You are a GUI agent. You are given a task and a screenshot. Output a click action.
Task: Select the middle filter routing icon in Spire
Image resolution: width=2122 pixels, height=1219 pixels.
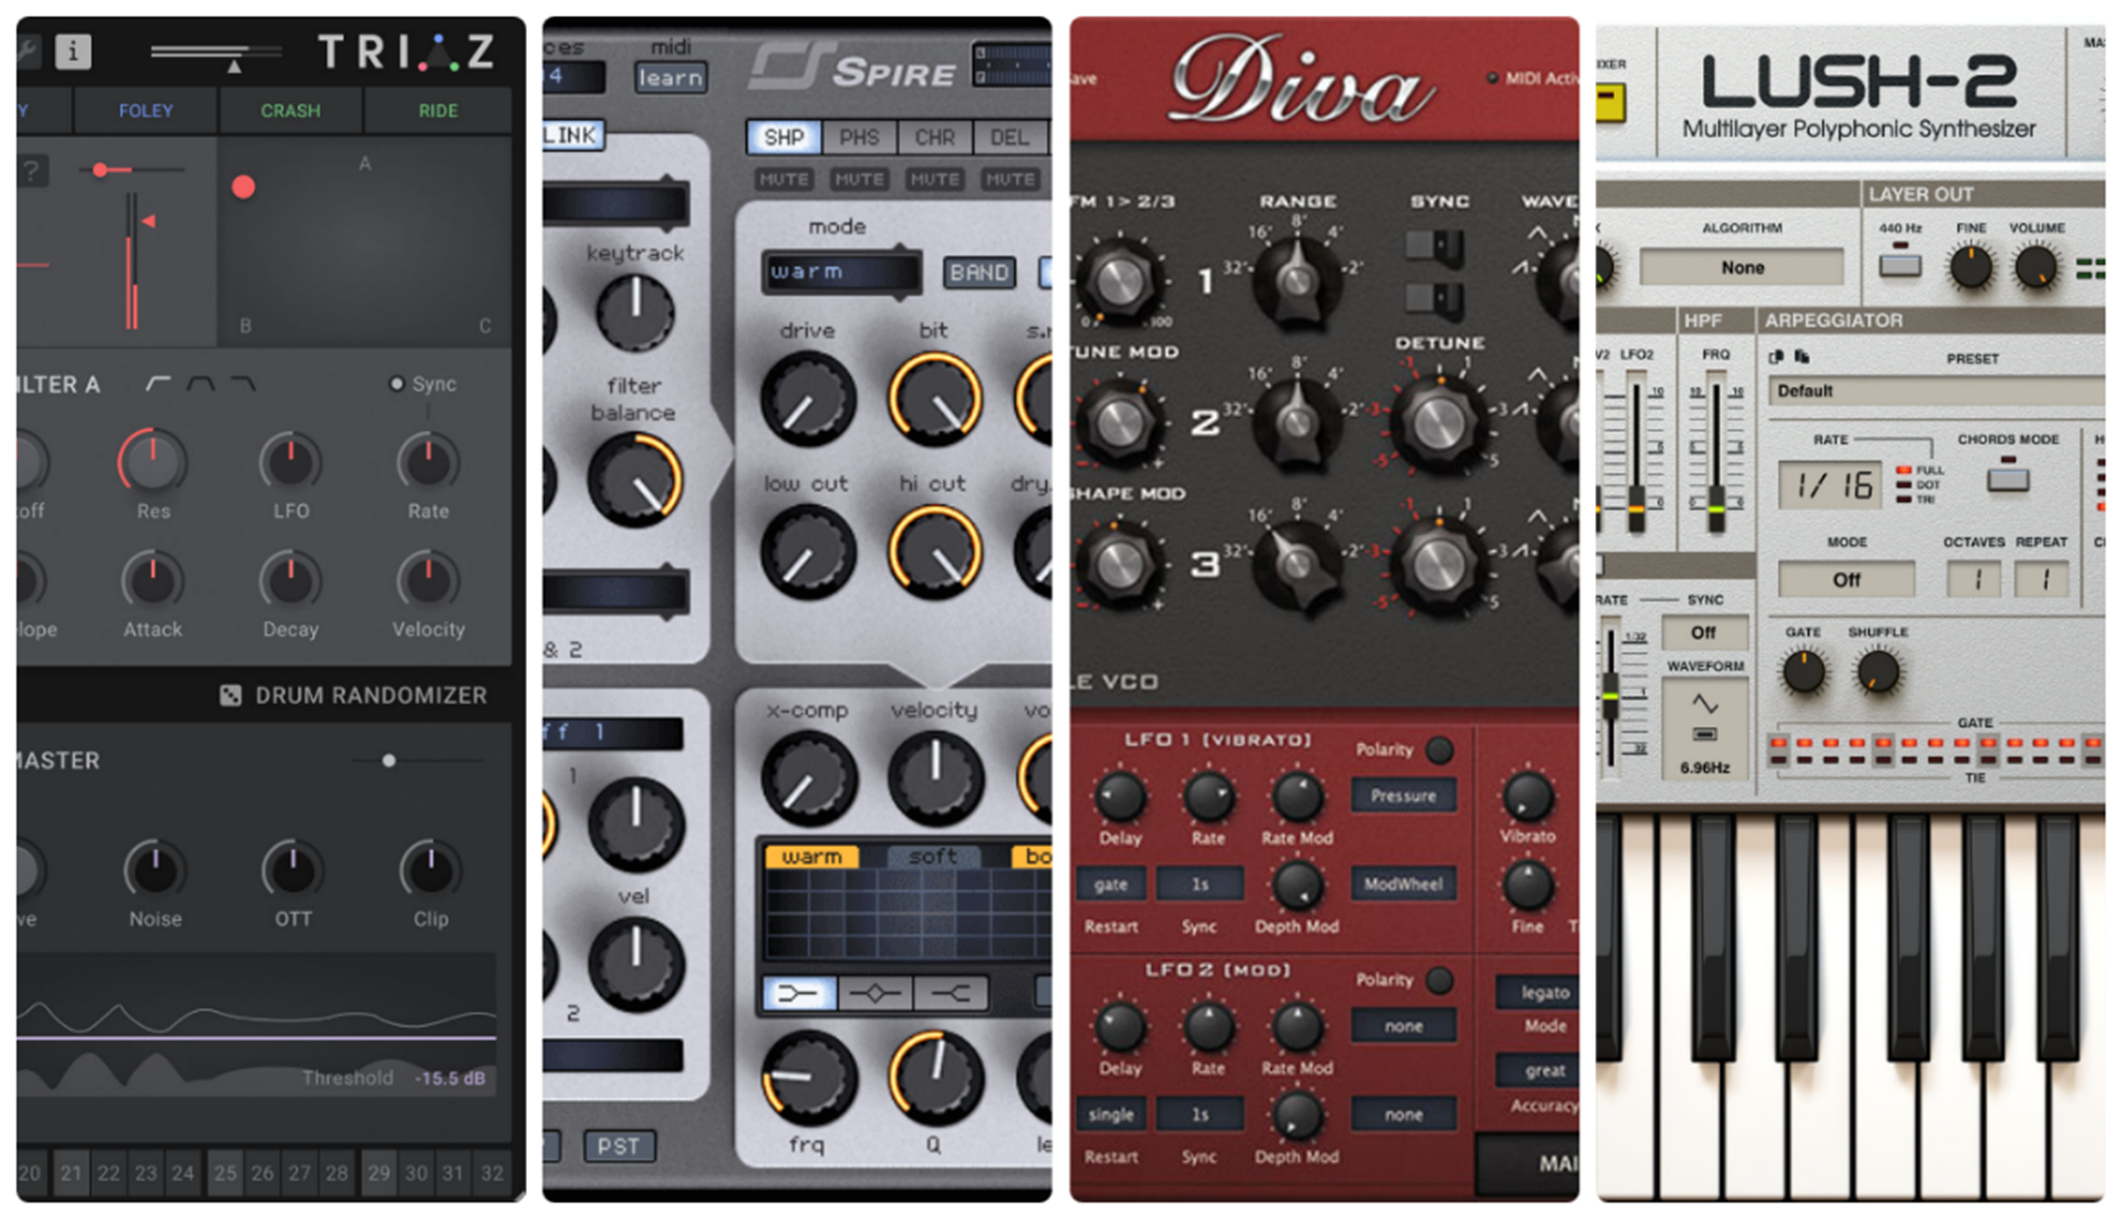(874, 993)
